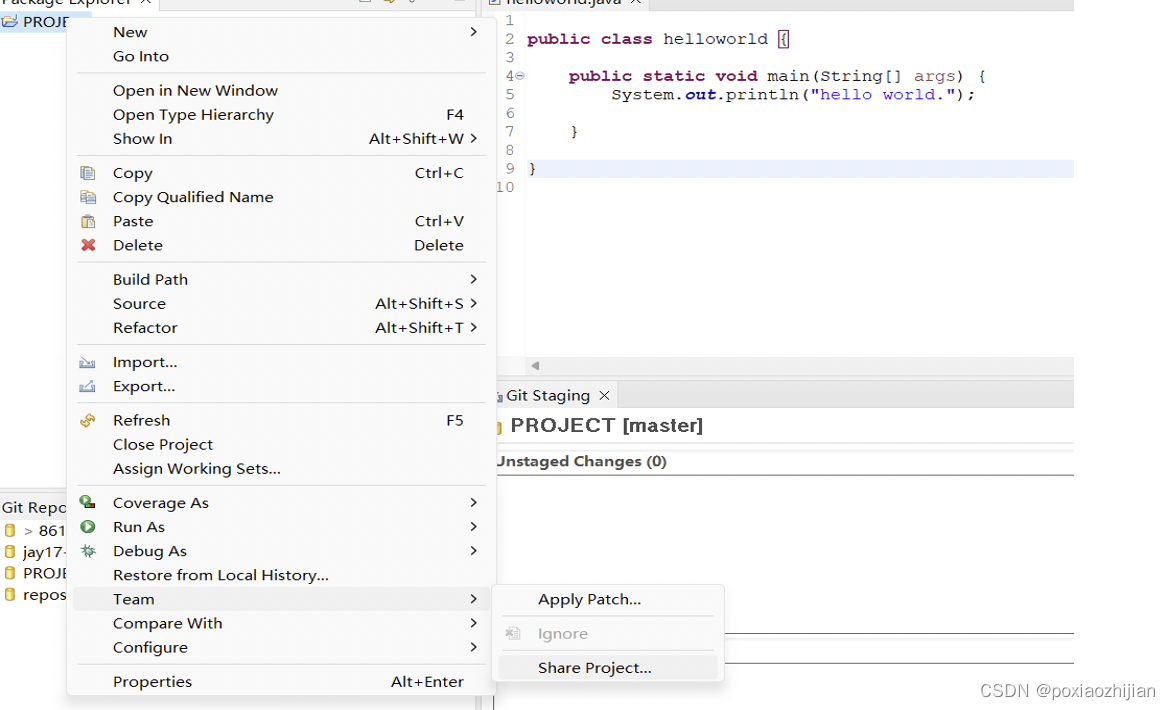Click the Paste clipboard icon
This screenshot has height=710, width=1170.
pos(88,221)
